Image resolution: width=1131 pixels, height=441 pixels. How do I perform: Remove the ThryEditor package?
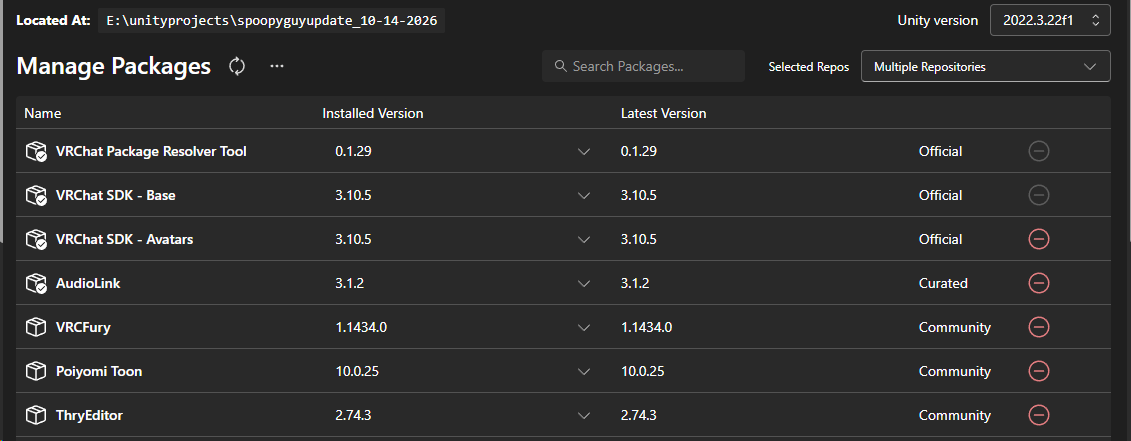[x=1039, y=415]
